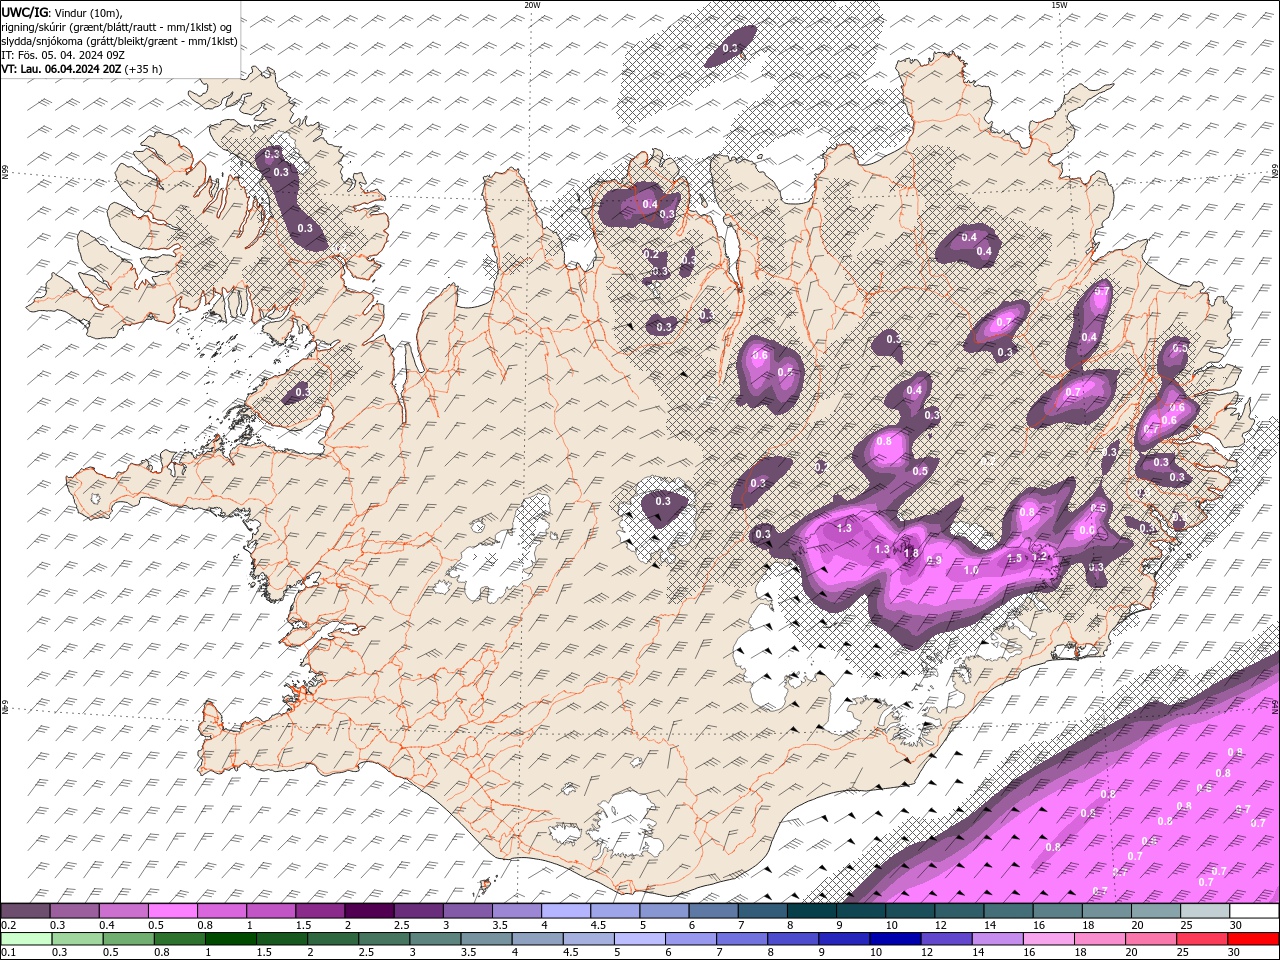Select the palest green rain swatch labeled 0.1

click(x=25, y=939)
